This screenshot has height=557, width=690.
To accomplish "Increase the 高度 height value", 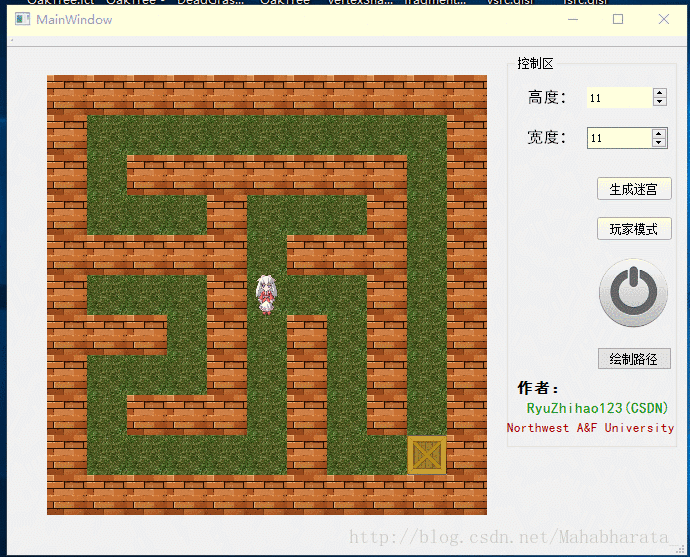I will point(659,93).
